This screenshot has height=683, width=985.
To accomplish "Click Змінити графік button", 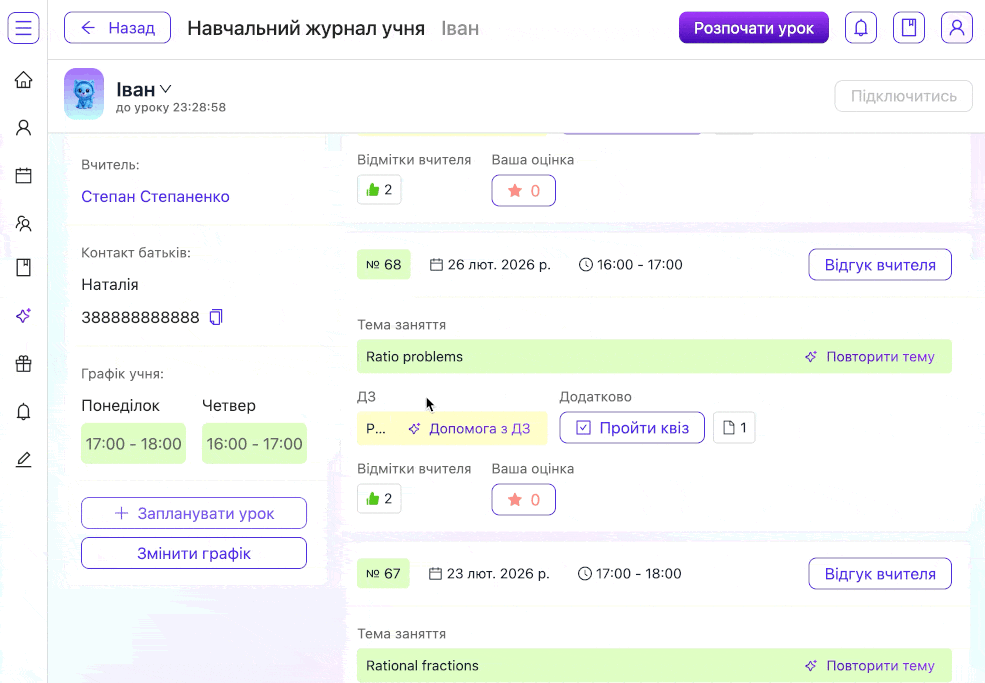I will pyautogui.click(x=194, y=553).
